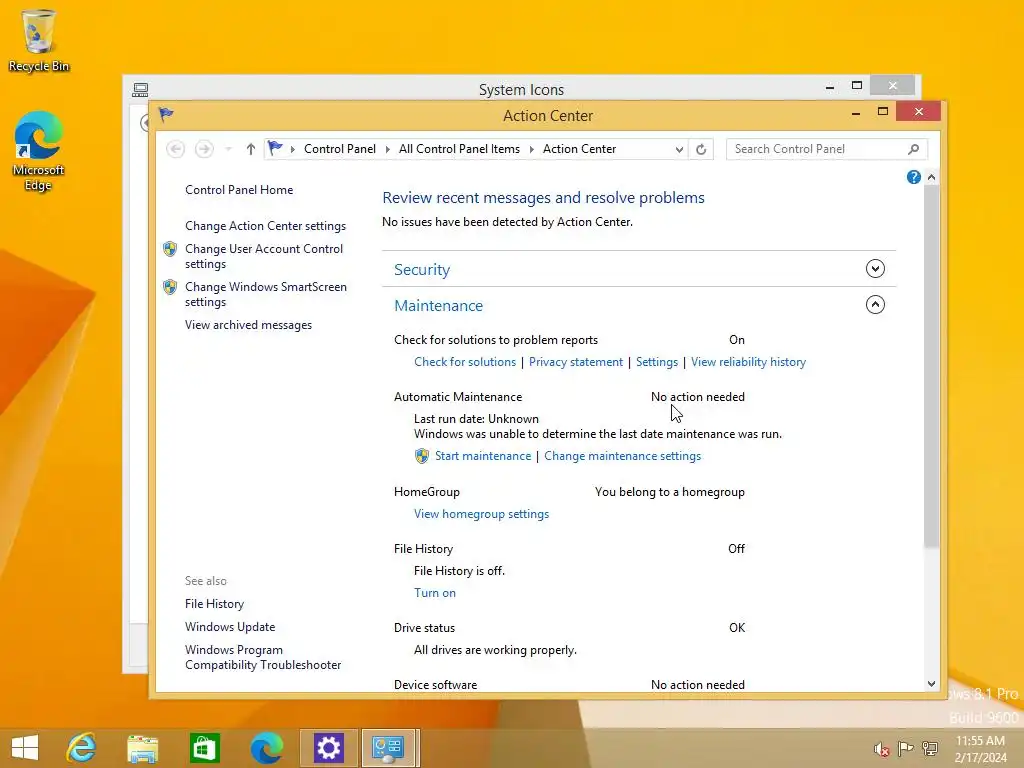Expand the chevron before Control Panel in the breadcrumb
Image resolution: width=1024 pixels, height=768 pixels.
[293, 149]
